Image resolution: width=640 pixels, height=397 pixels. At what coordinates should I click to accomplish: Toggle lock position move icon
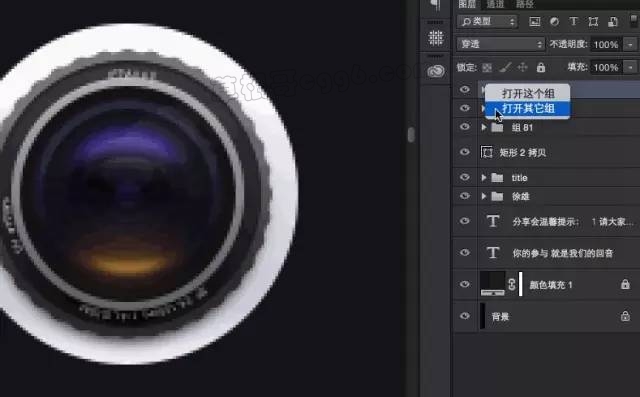pos(522,67)
